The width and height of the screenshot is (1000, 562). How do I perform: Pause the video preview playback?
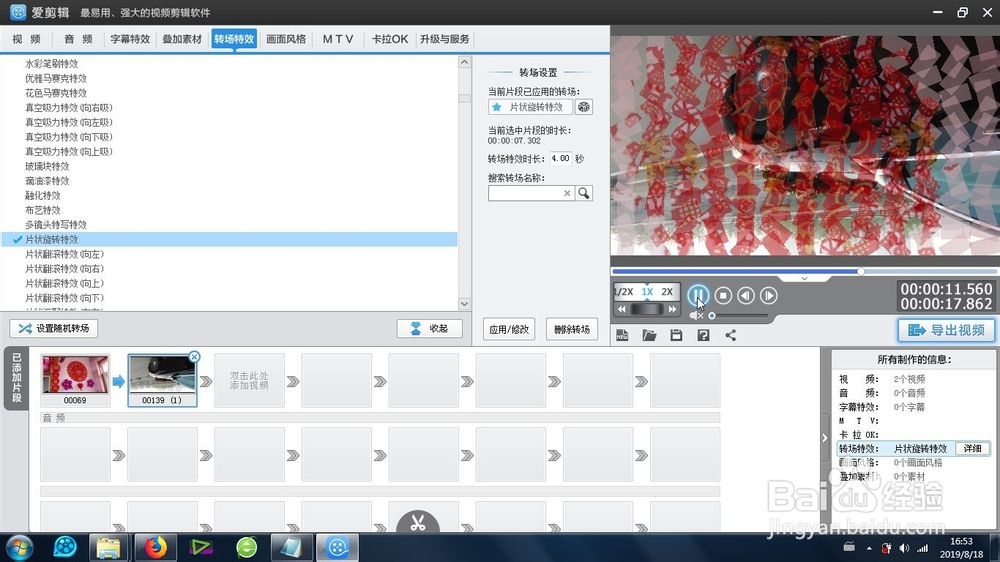pyautogui.click(x=698, y=295)
